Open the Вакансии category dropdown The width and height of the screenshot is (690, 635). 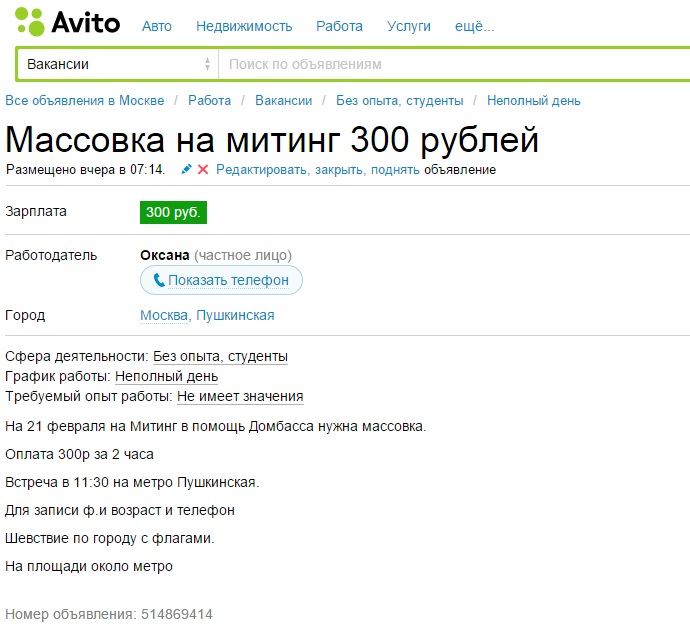(118, 64)
